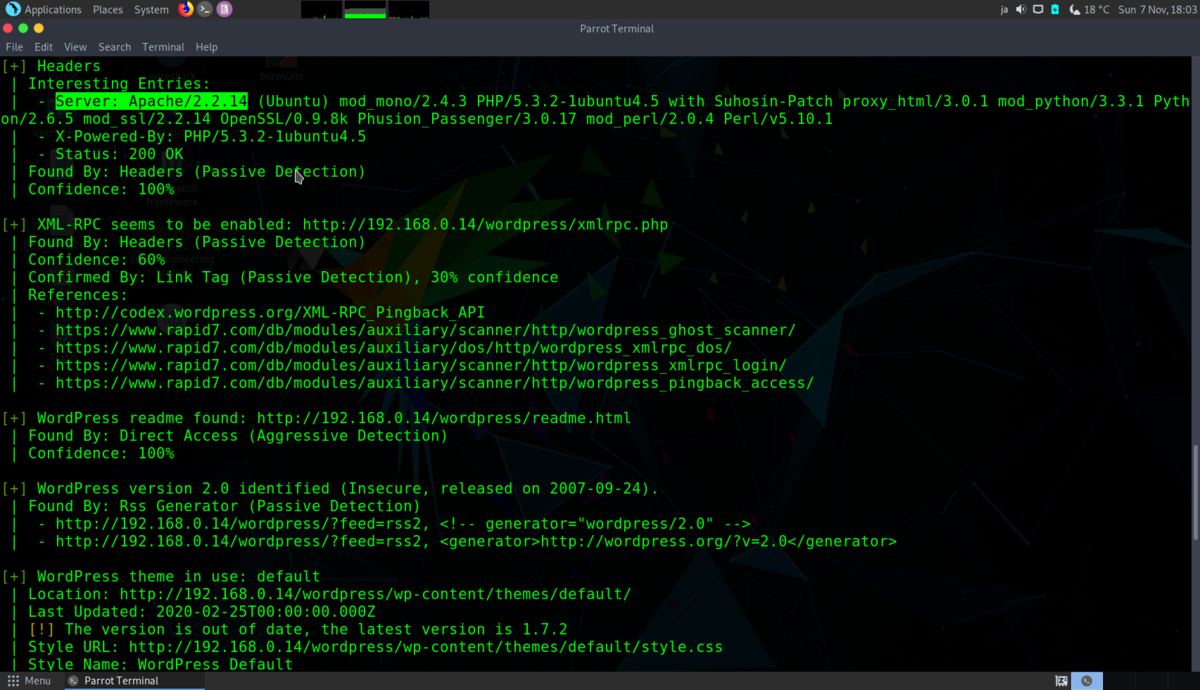Click the battery charging indicator
The image size is (1200, 690).
(1055, 9)
